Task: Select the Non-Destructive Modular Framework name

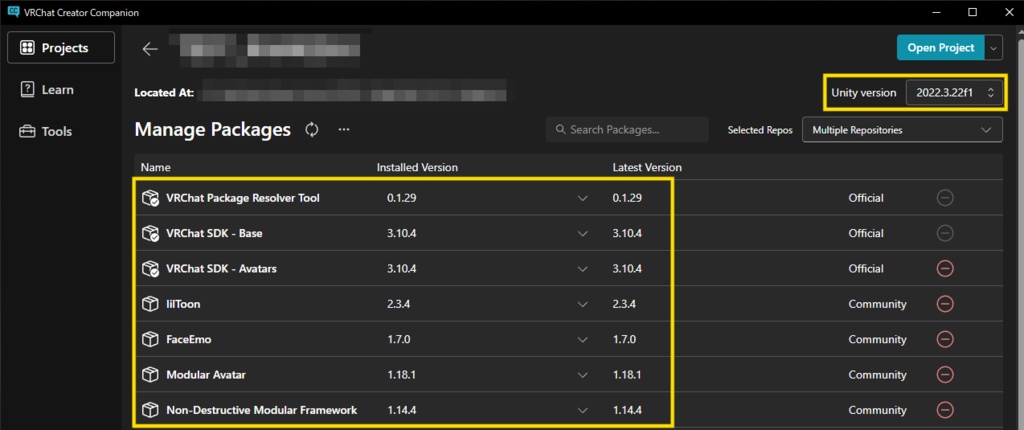Action: tap(261, 410)
